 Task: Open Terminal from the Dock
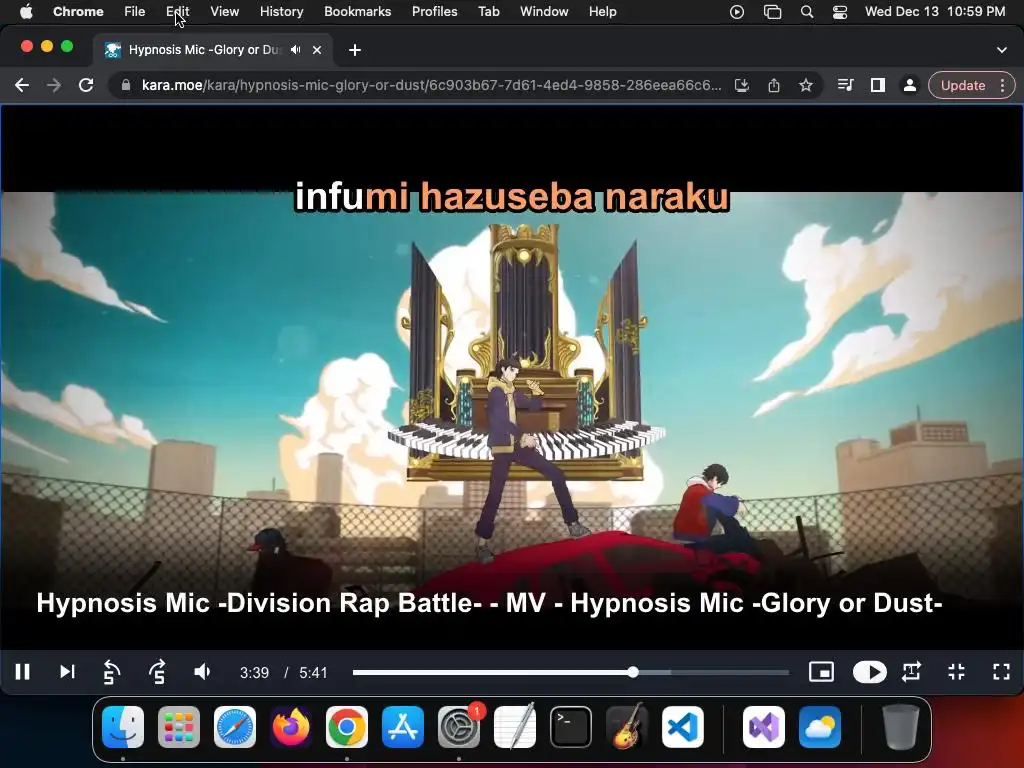pyautogui.click(x=571, y=727)
